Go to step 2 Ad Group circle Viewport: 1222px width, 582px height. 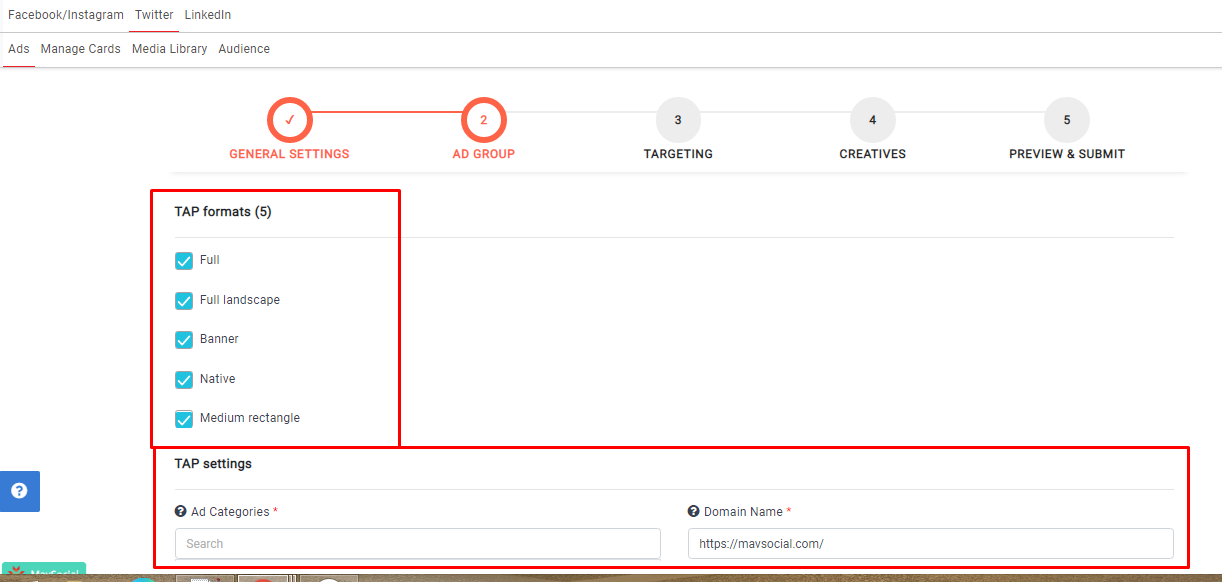[484, 120]
